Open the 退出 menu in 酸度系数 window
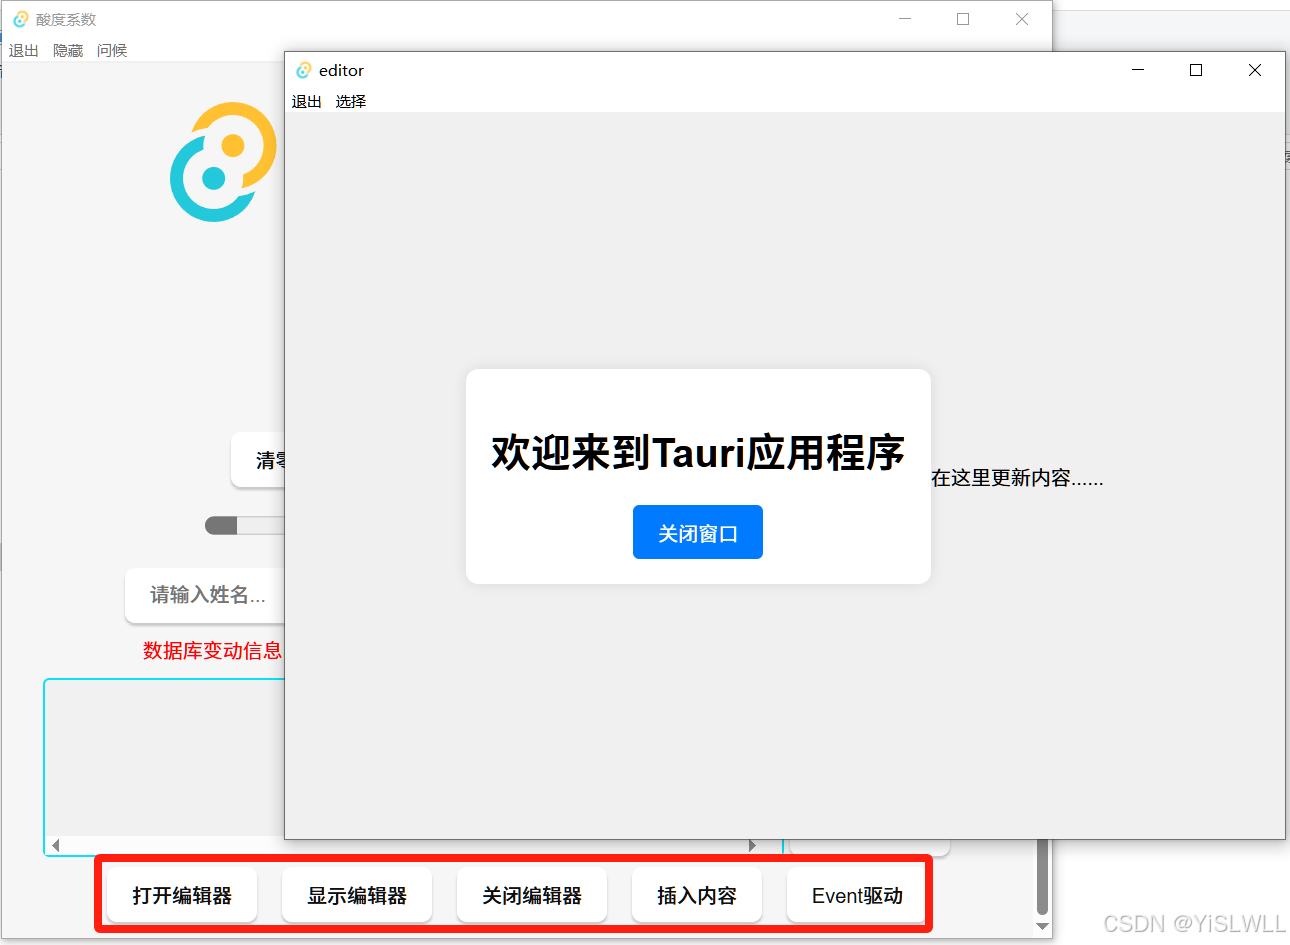The width and height of the screenshot is (1290, 945). (x=23, y=50)
